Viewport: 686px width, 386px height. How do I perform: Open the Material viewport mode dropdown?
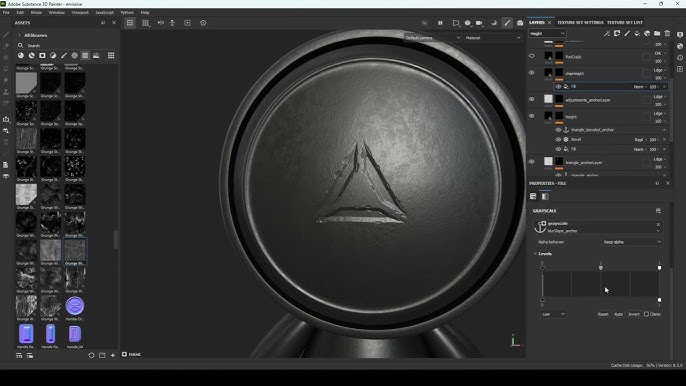pyautogui.click(x=493, y=38)
